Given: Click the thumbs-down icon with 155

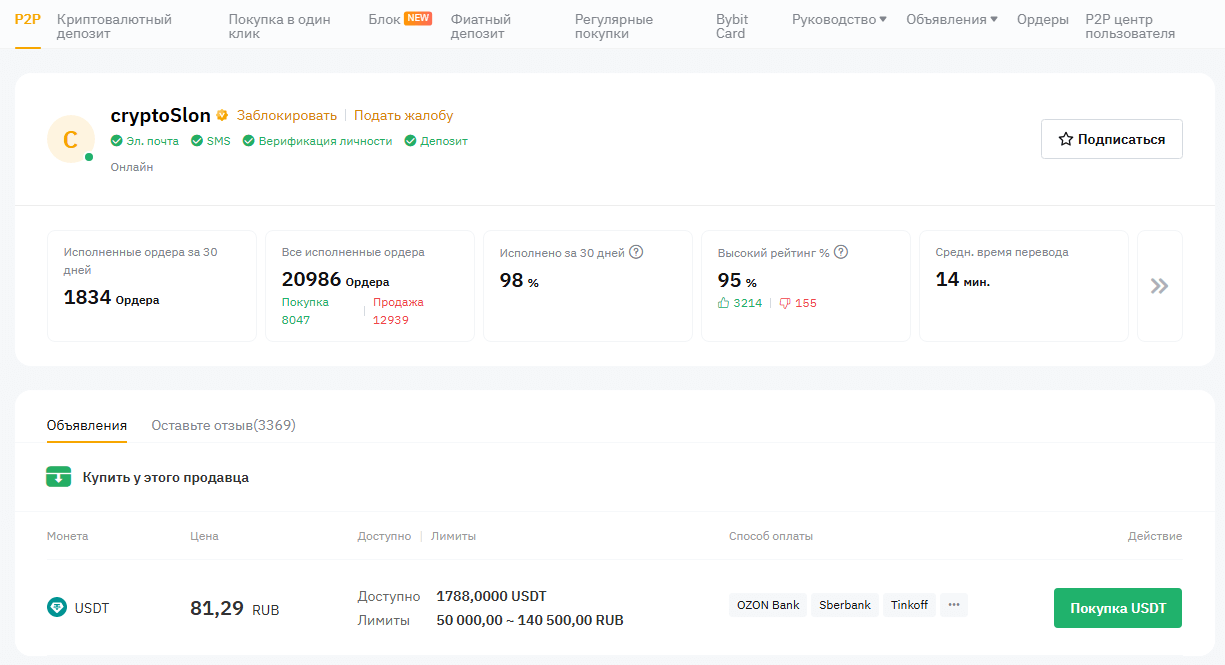Looking at the screenshot, I should click(784, 303).
